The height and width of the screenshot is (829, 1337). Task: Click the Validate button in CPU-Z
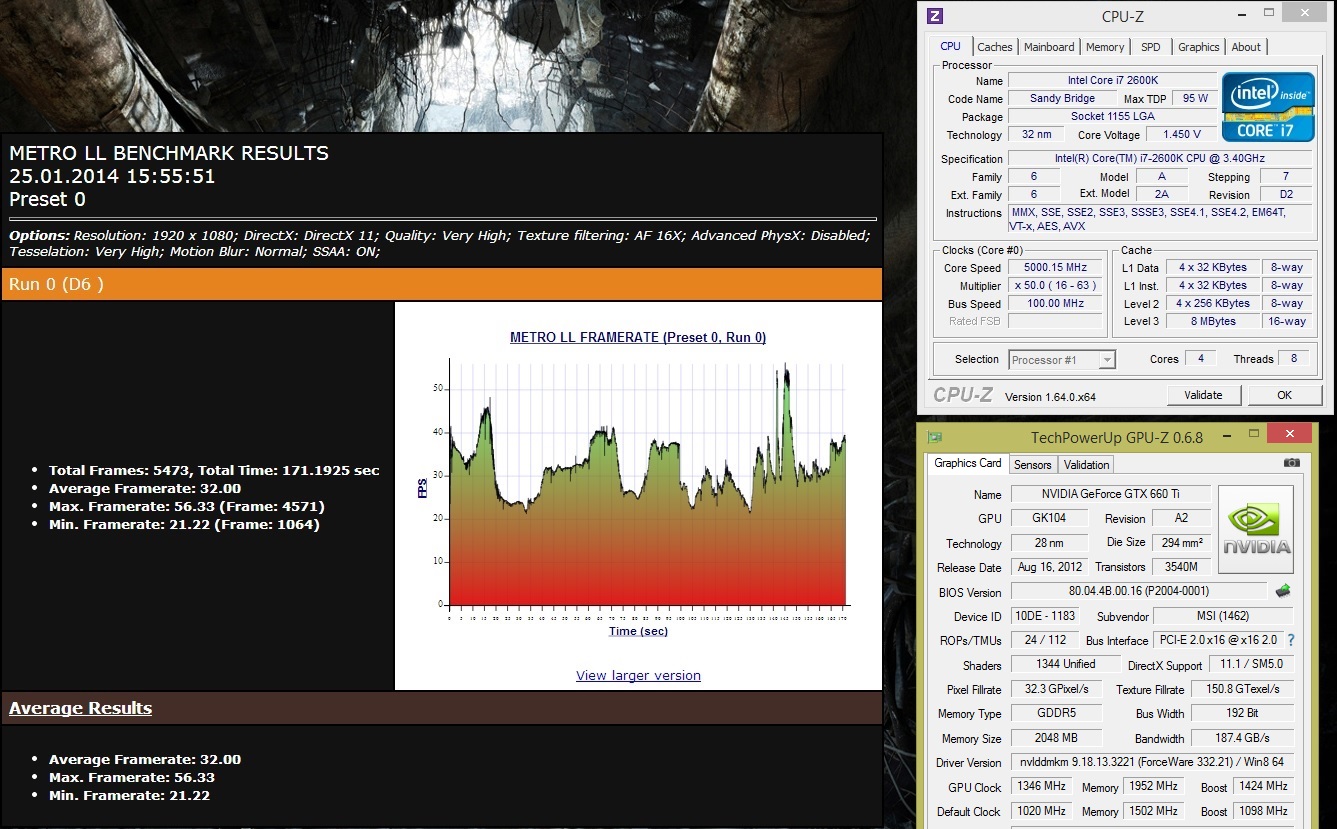pyautogui.click(x=1203, y=395)
